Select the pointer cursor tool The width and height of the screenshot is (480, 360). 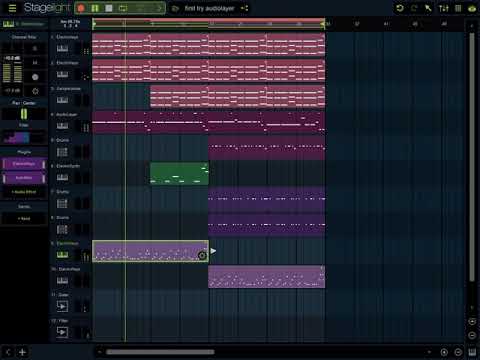(x=428, y=8)
